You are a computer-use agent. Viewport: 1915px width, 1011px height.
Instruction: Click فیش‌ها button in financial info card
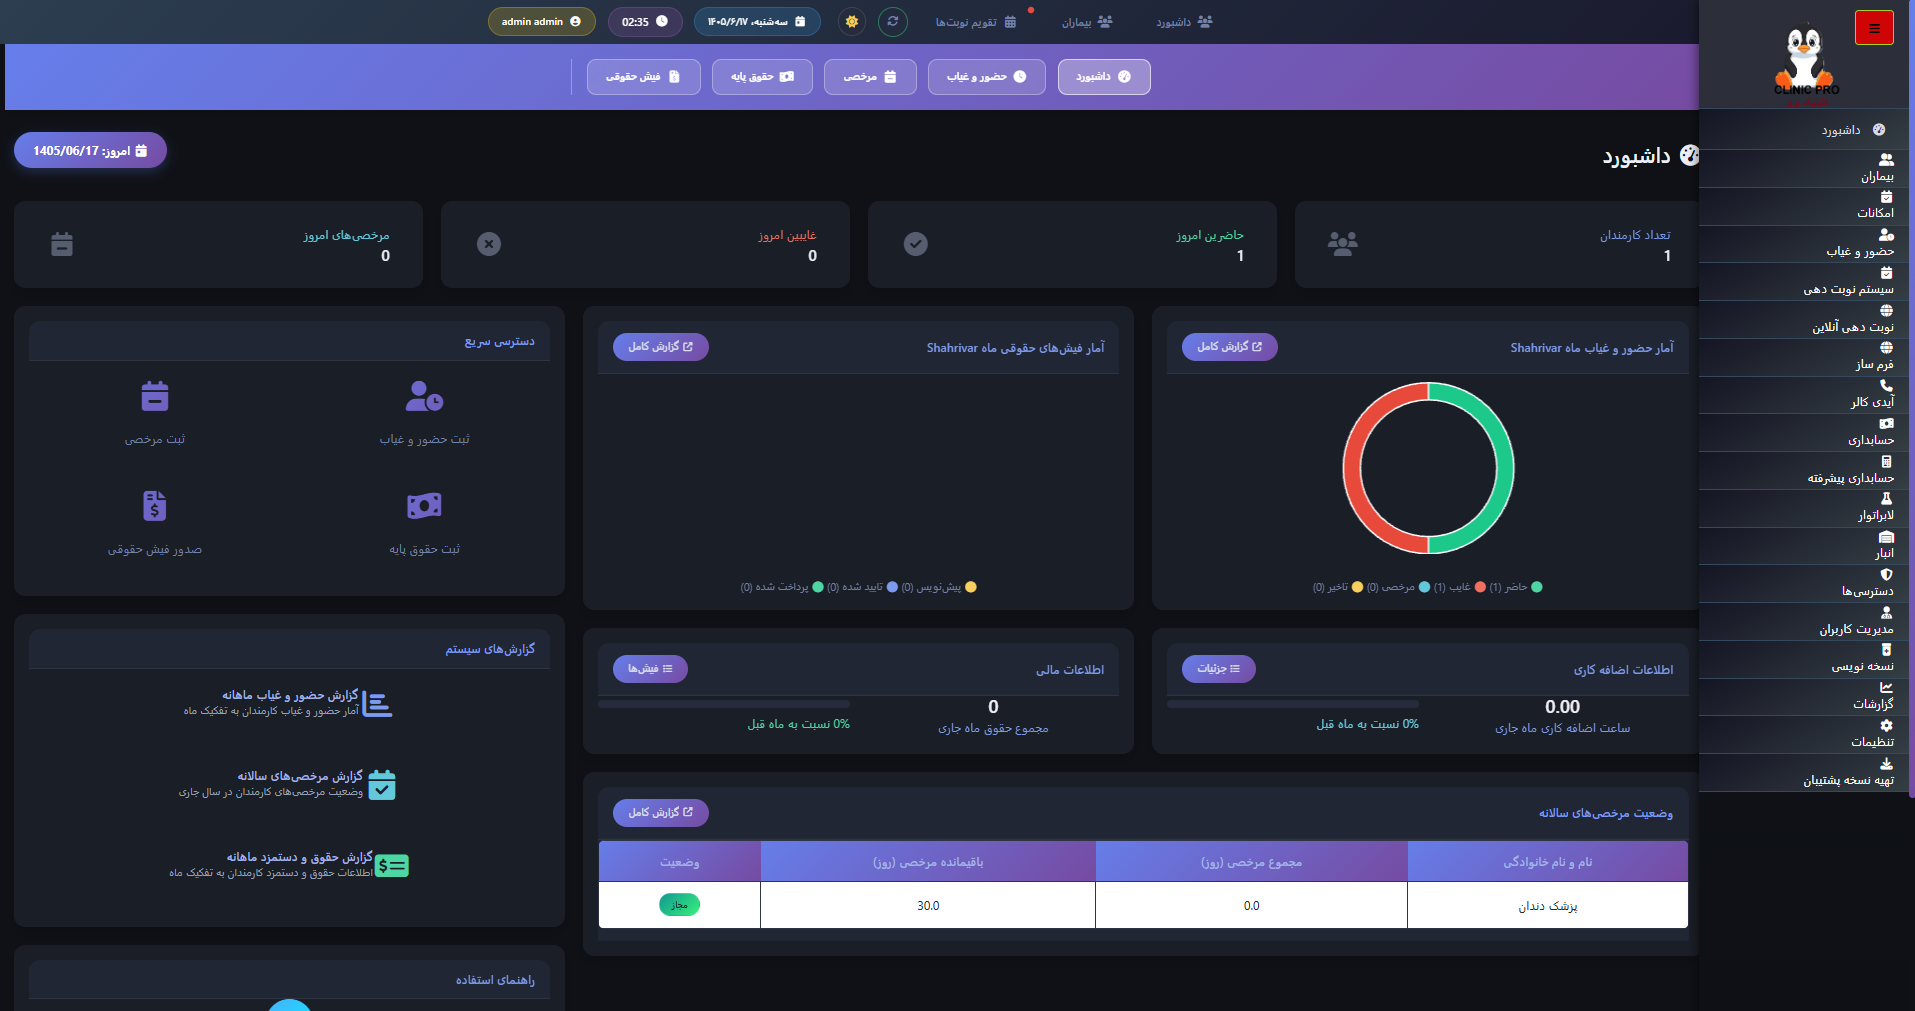click(x=650, y=669)
